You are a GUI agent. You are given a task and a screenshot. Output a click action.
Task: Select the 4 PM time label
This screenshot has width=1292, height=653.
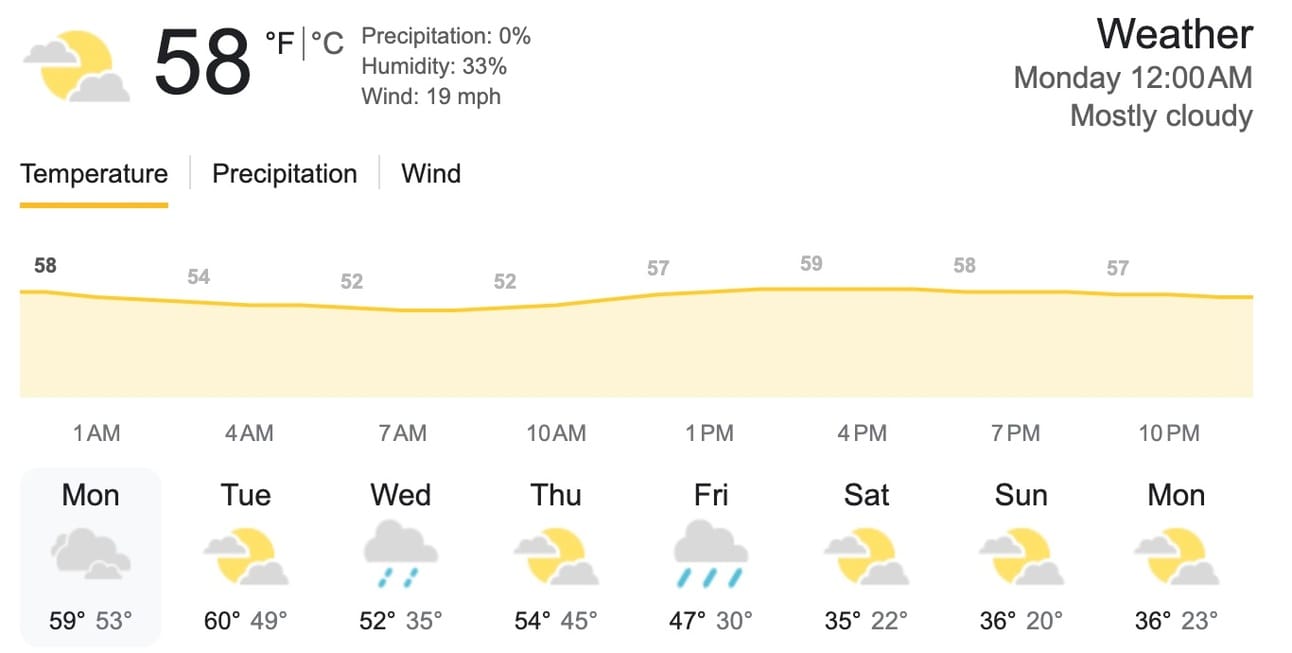(x=863, y=433)
